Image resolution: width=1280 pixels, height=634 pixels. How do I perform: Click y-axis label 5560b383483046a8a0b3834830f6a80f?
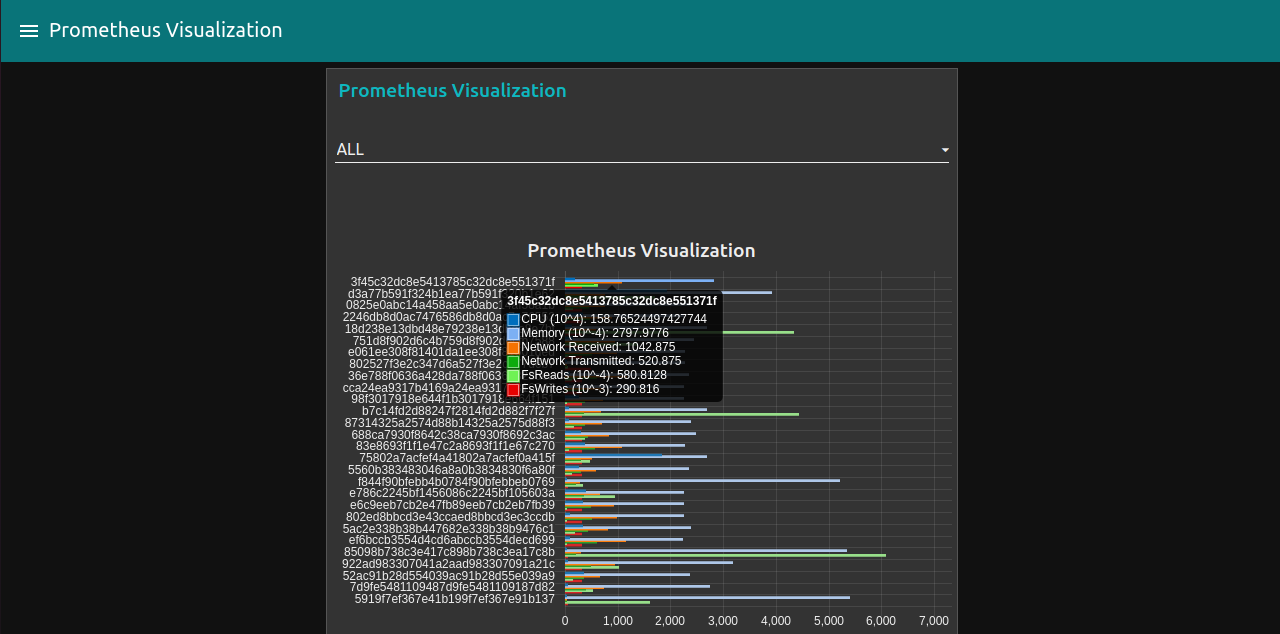pos(451,470)
